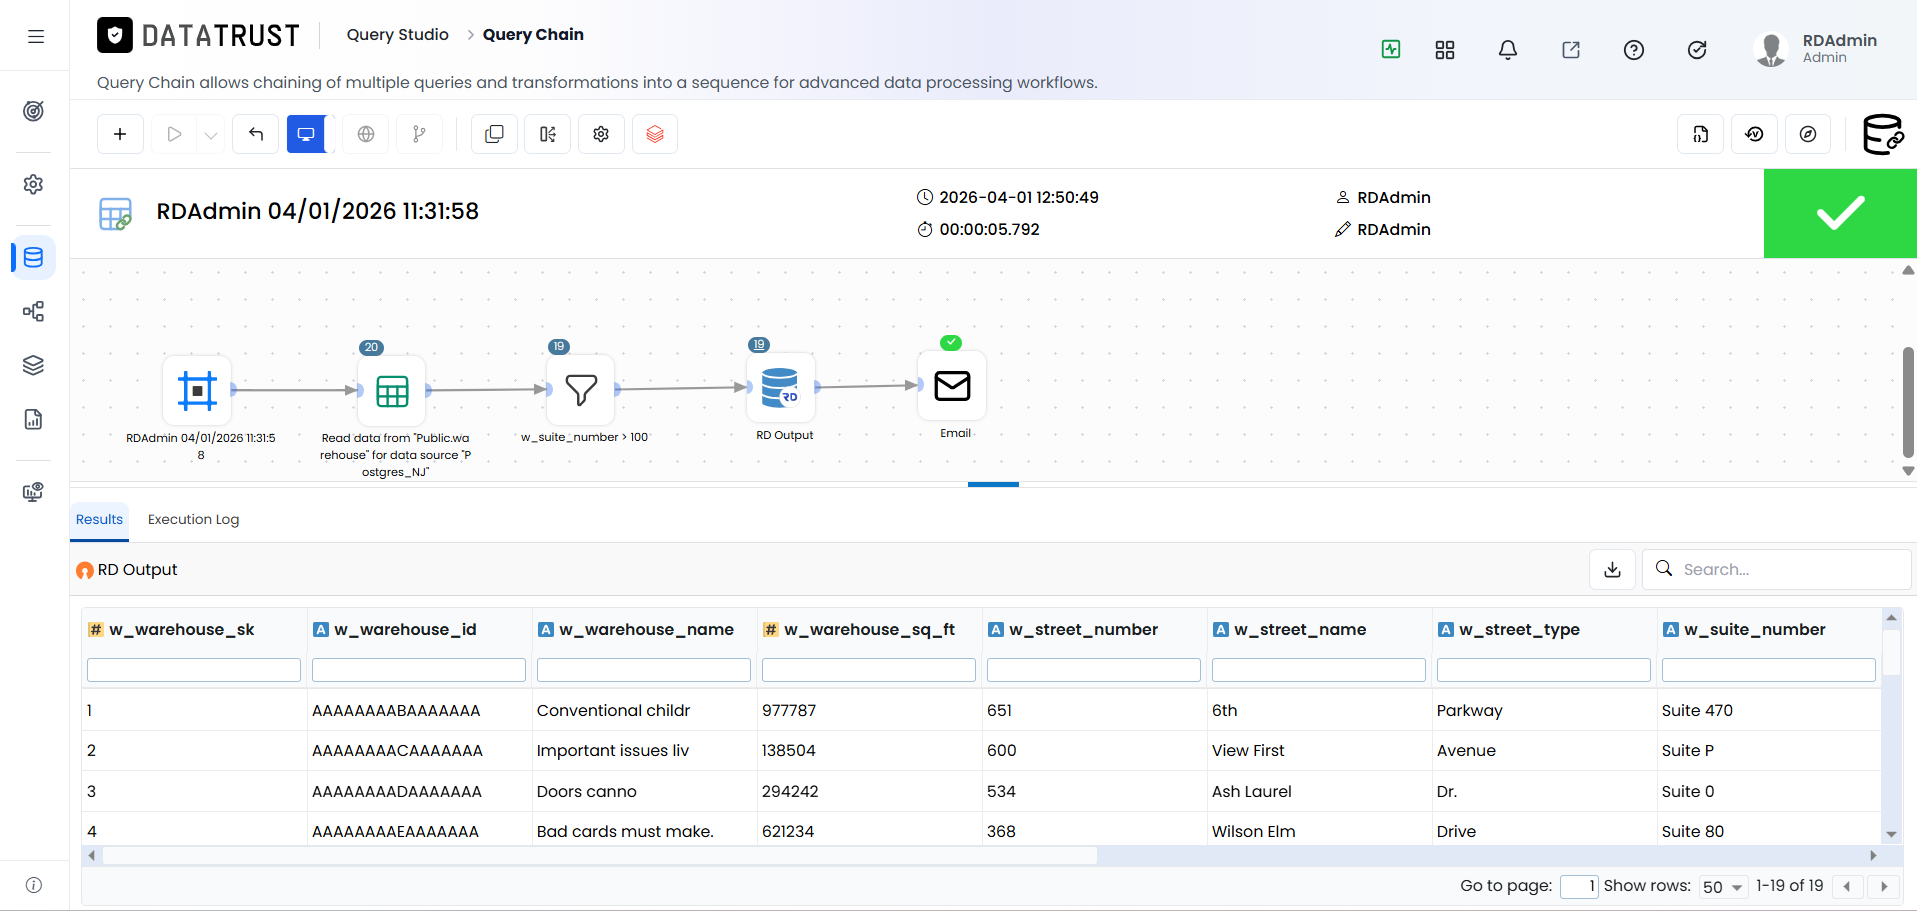The image size is (1917, 911).
Task: Click the red layers stack icon
Action: 655,134
